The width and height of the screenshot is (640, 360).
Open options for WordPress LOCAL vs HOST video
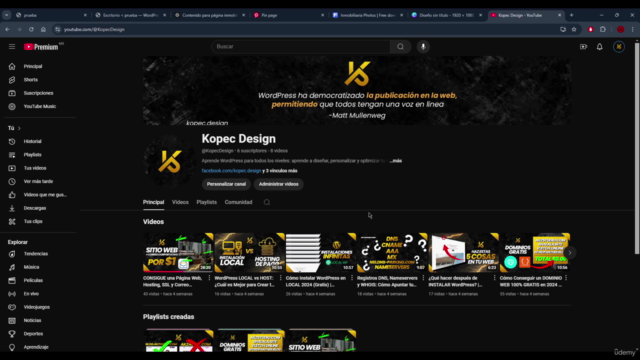pos(280,278)
